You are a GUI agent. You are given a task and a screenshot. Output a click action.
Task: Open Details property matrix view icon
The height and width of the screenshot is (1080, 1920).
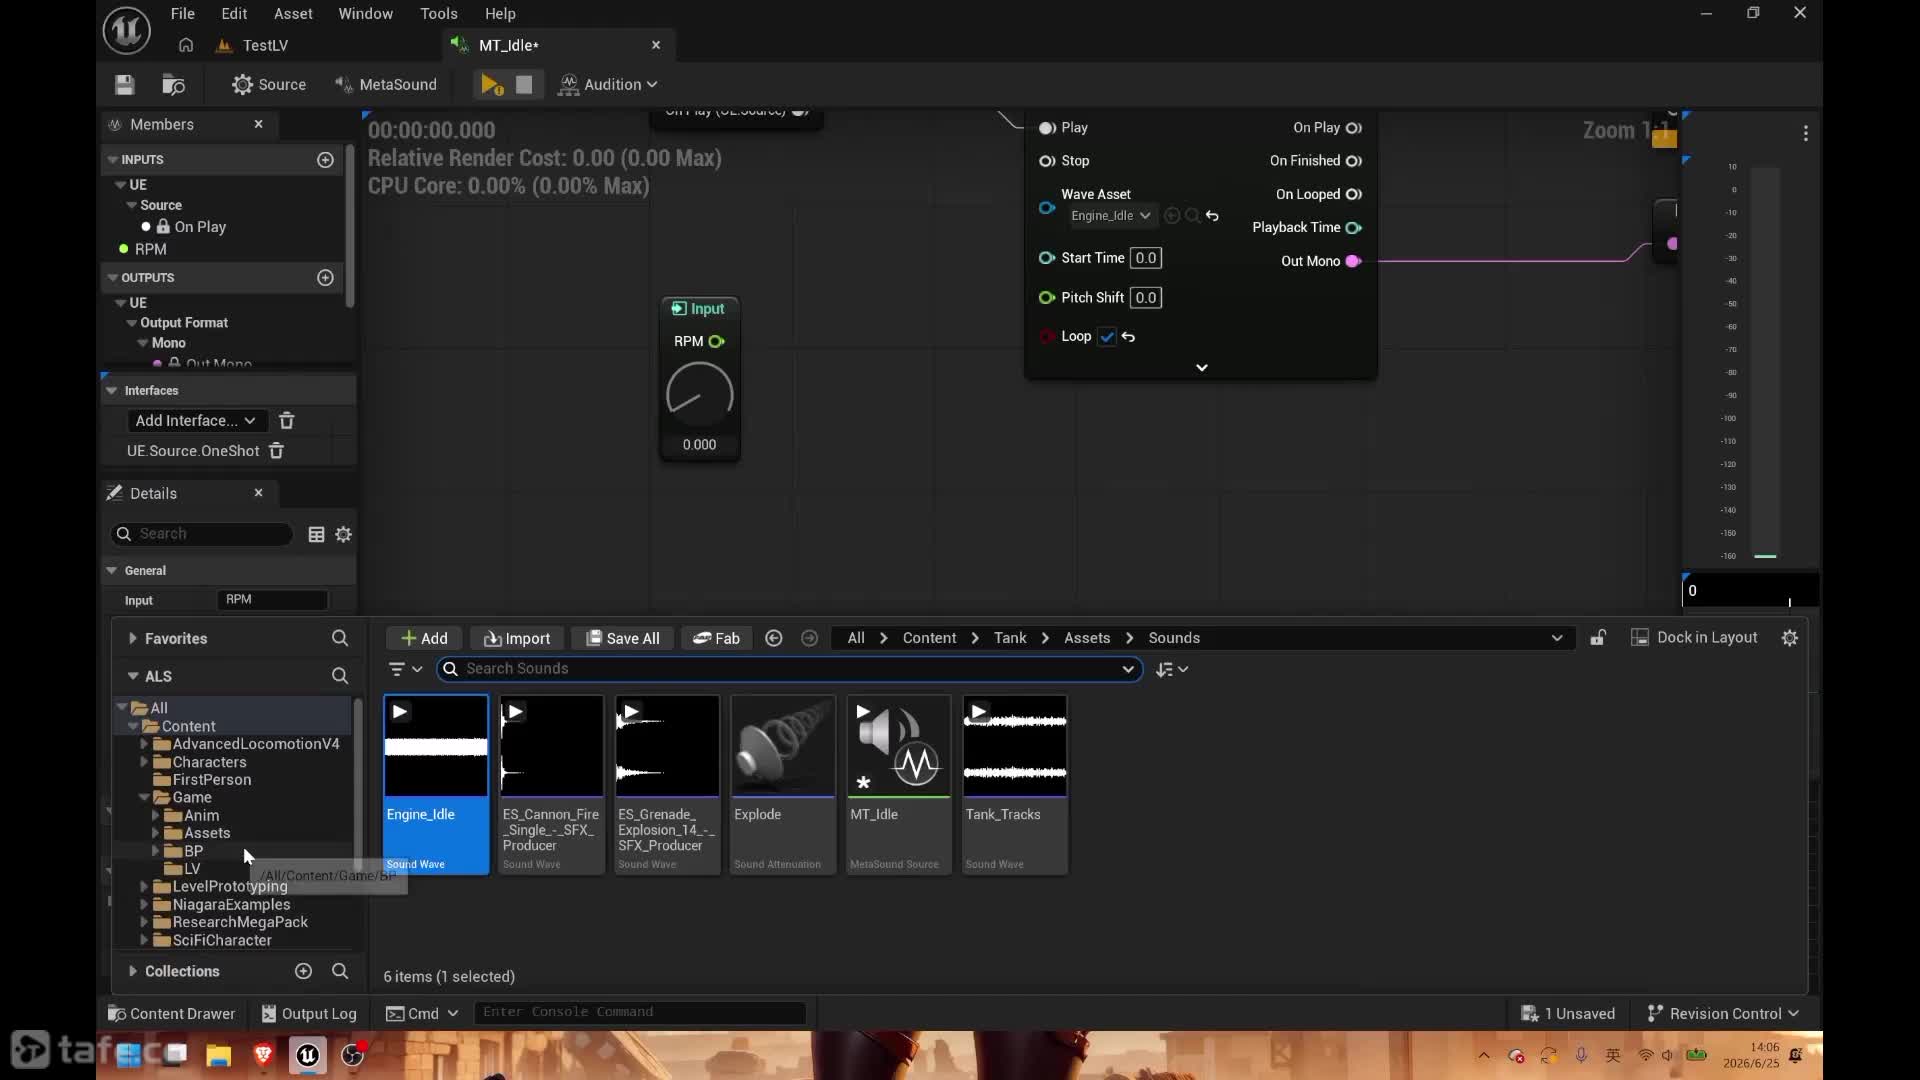(x=316, y=535)
